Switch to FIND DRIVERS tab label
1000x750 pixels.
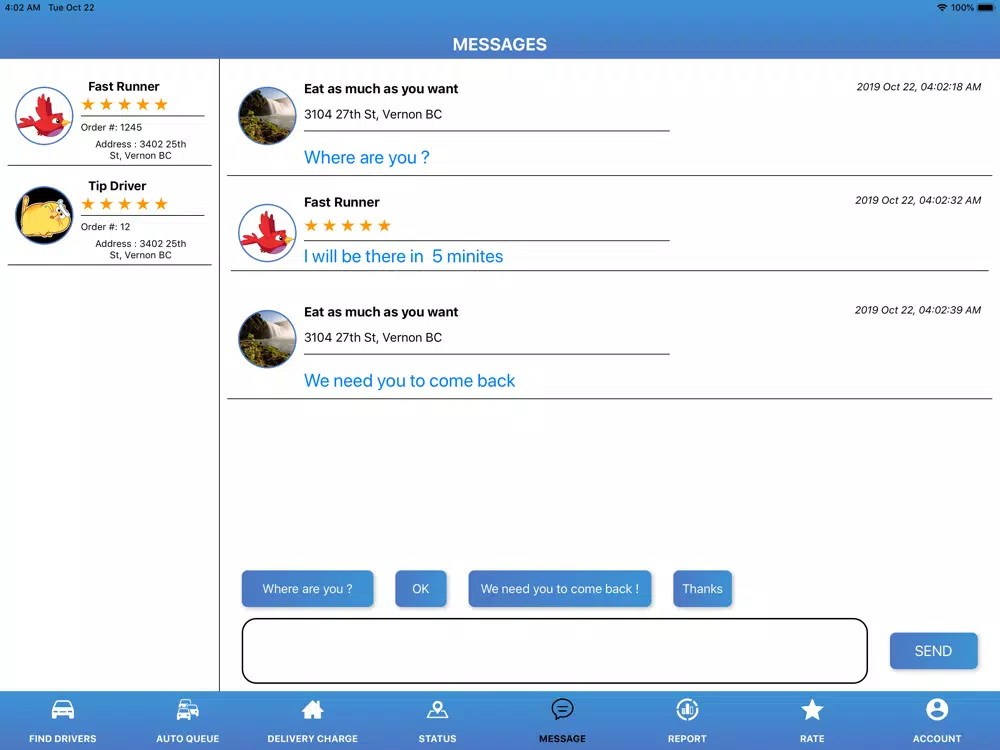[x=62, y=739]
